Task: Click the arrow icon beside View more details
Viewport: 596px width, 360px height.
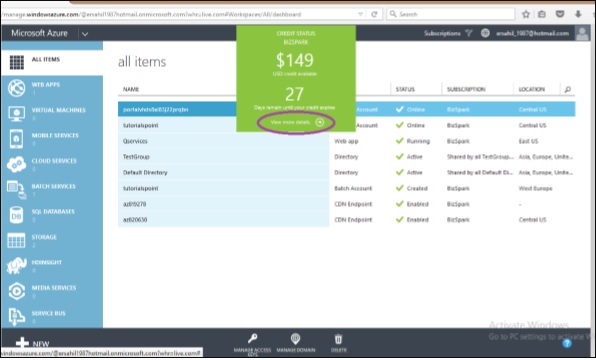Action: click(320, 122)
